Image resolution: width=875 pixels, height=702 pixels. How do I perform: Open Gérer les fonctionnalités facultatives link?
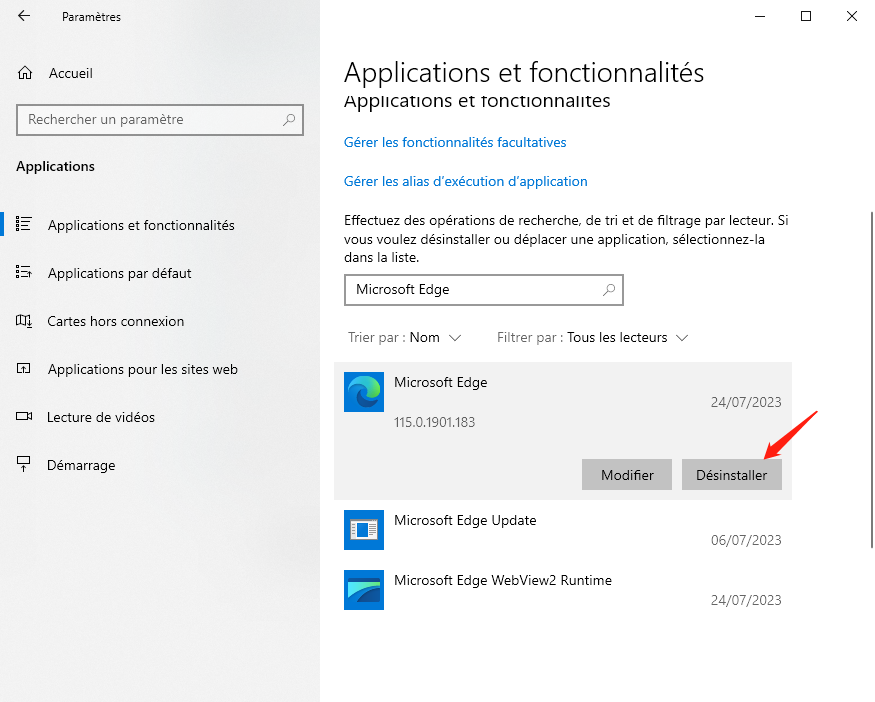click(x=455, y=142)
